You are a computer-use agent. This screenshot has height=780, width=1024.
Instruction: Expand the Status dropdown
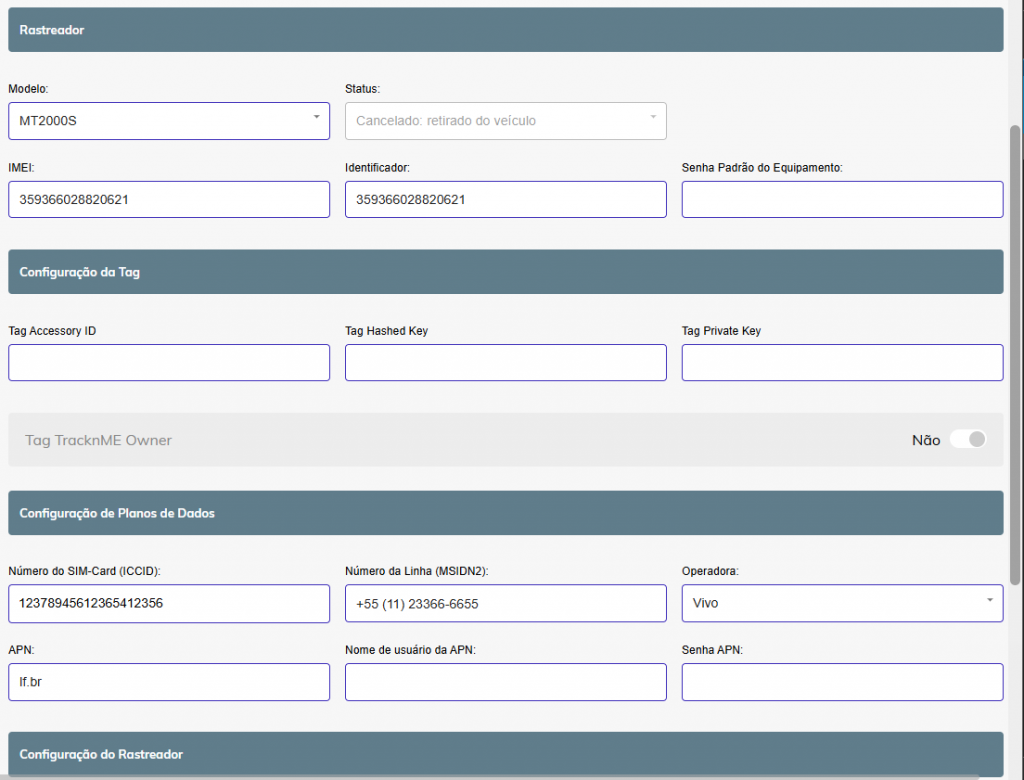click(505, 121)
